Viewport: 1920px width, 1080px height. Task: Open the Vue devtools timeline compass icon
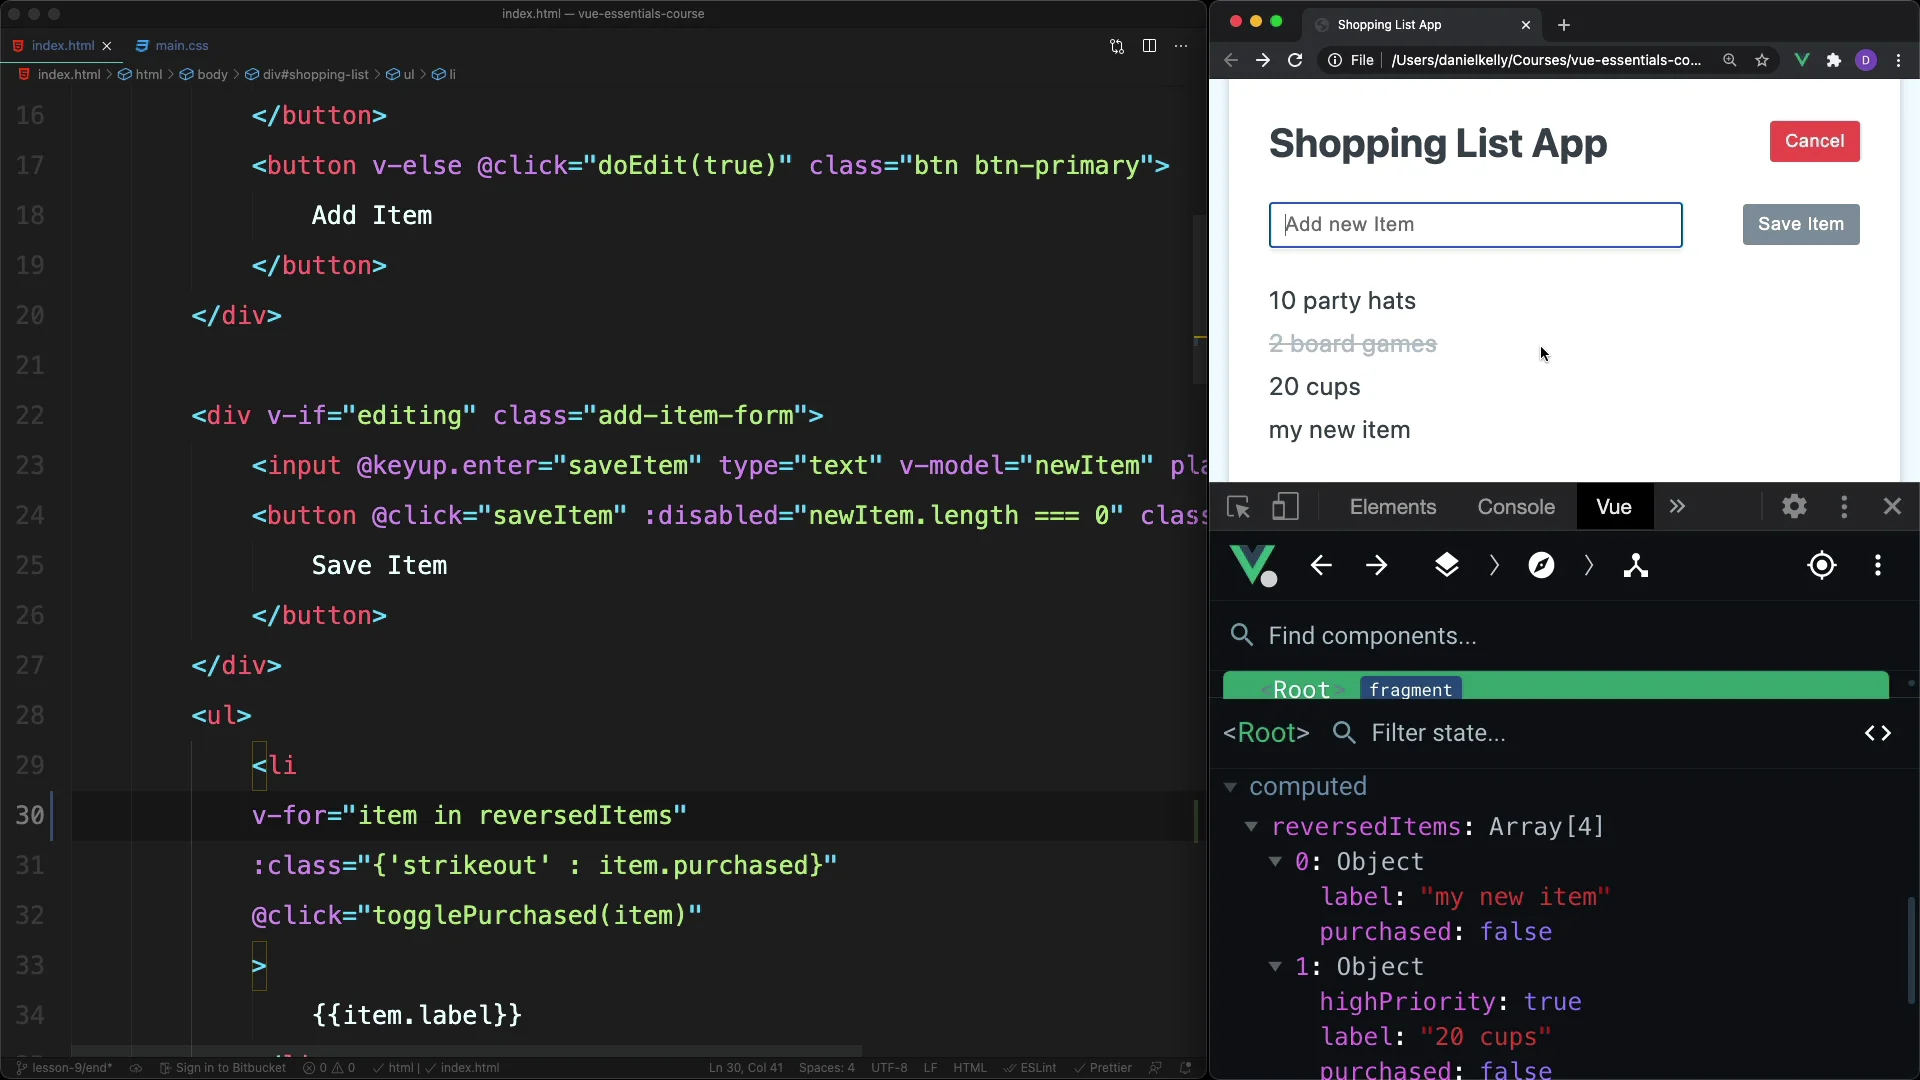(x=1541, y=565)
